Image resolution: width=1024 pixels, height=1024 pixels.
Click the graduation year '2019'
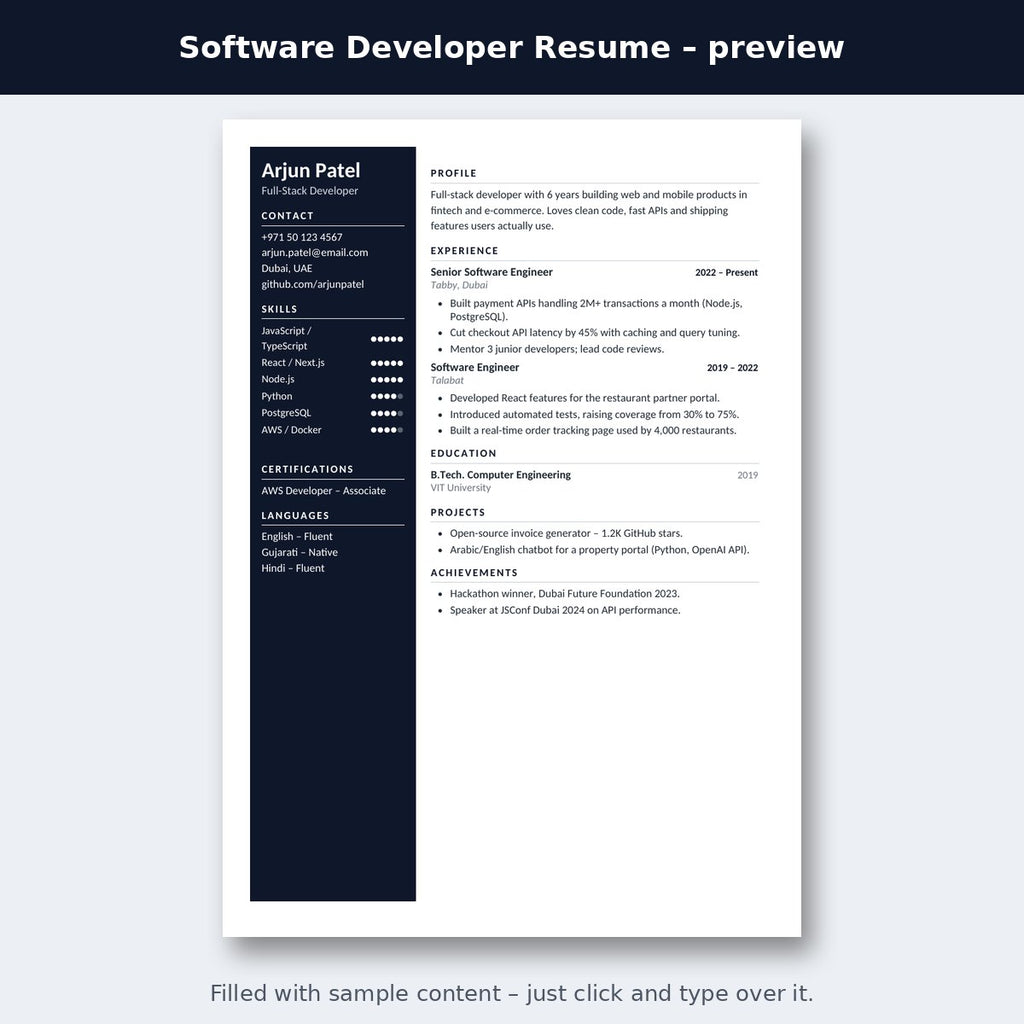[747, 475]
